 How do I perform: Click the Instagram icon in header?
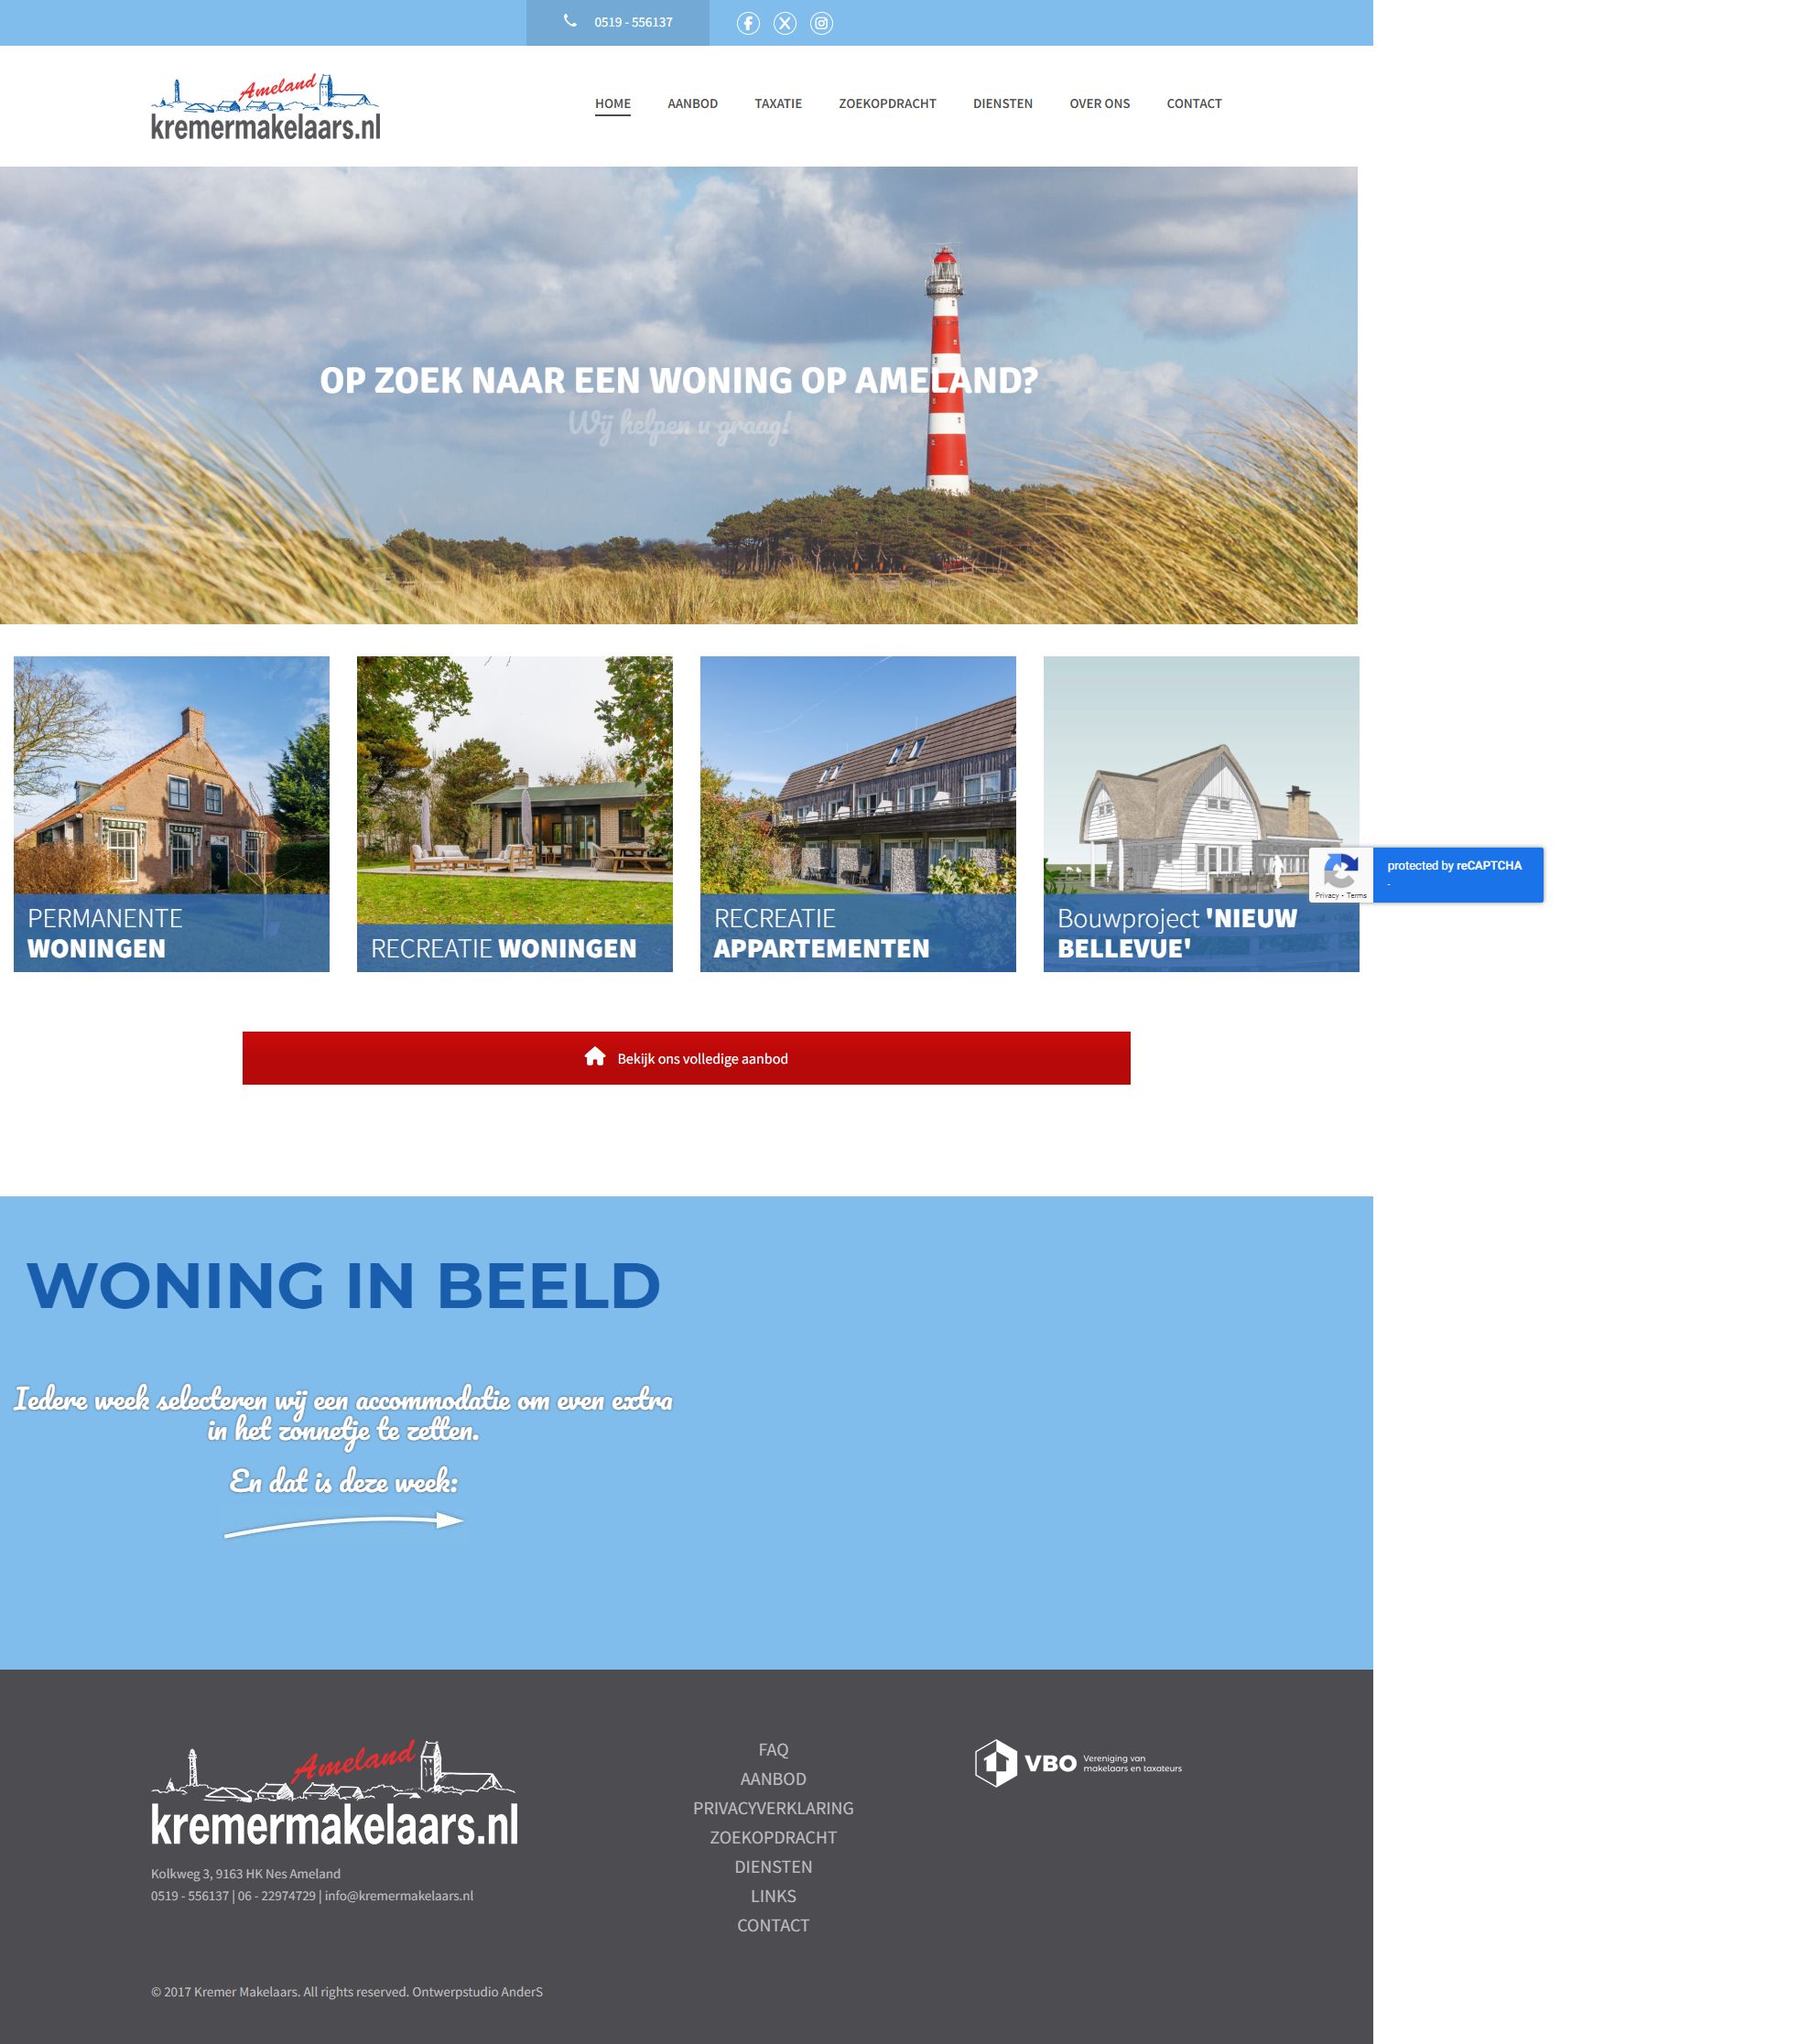tap(818, 21)
